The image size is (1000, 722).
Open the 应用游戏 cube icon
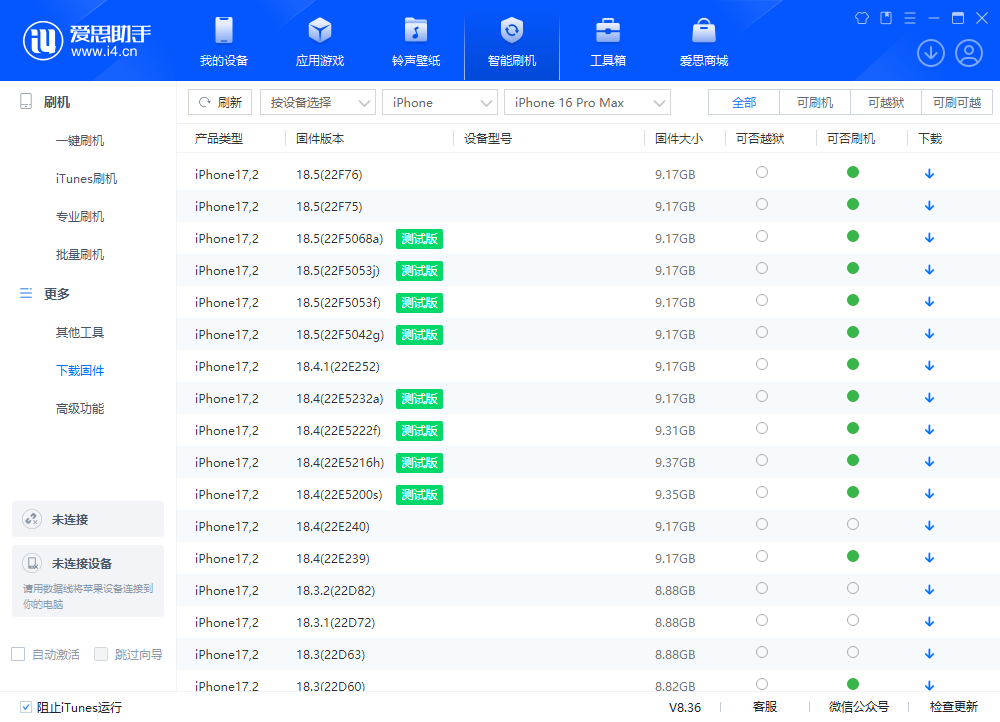click(x=320, y=30)
